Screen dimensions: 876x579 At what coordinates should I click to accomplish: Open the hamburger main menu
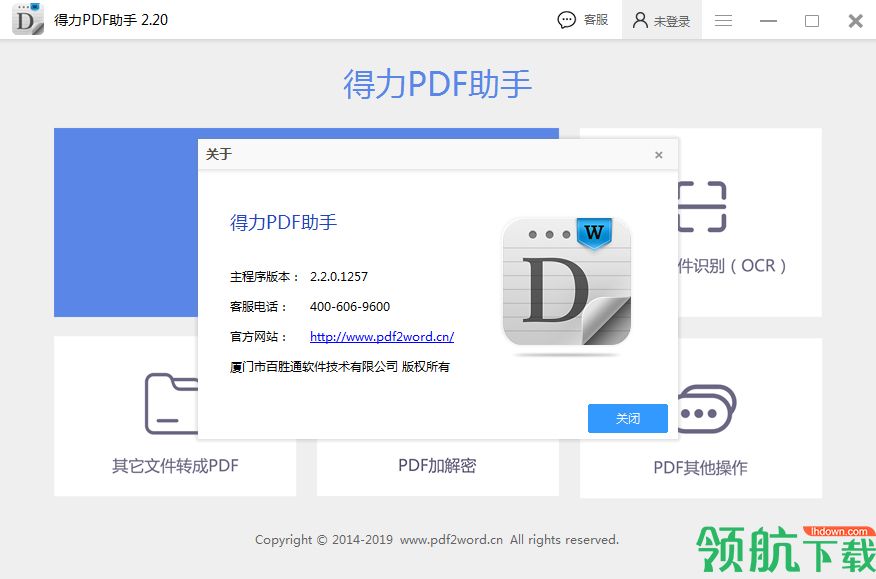tap(723, 21)
